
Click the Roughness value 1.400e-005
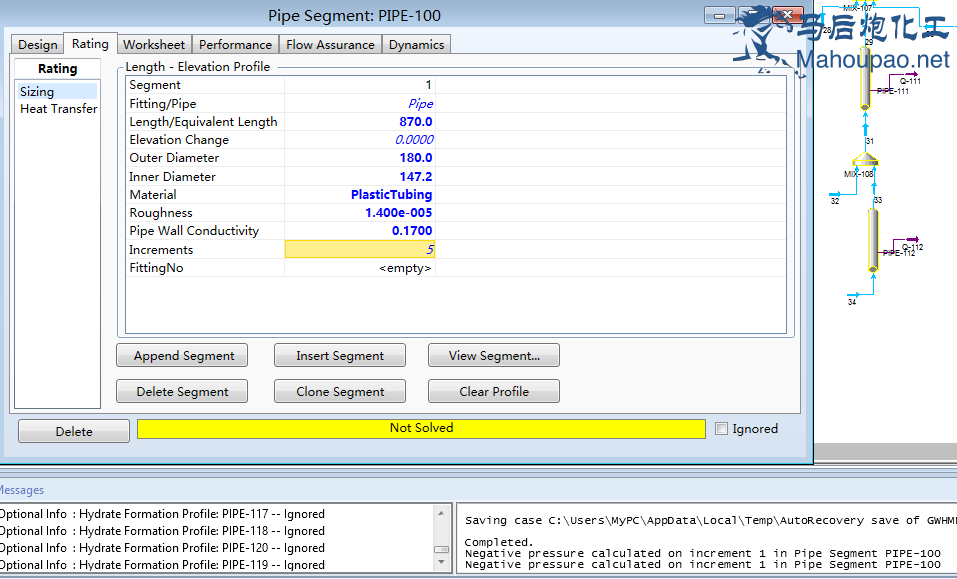click(360, 213)
